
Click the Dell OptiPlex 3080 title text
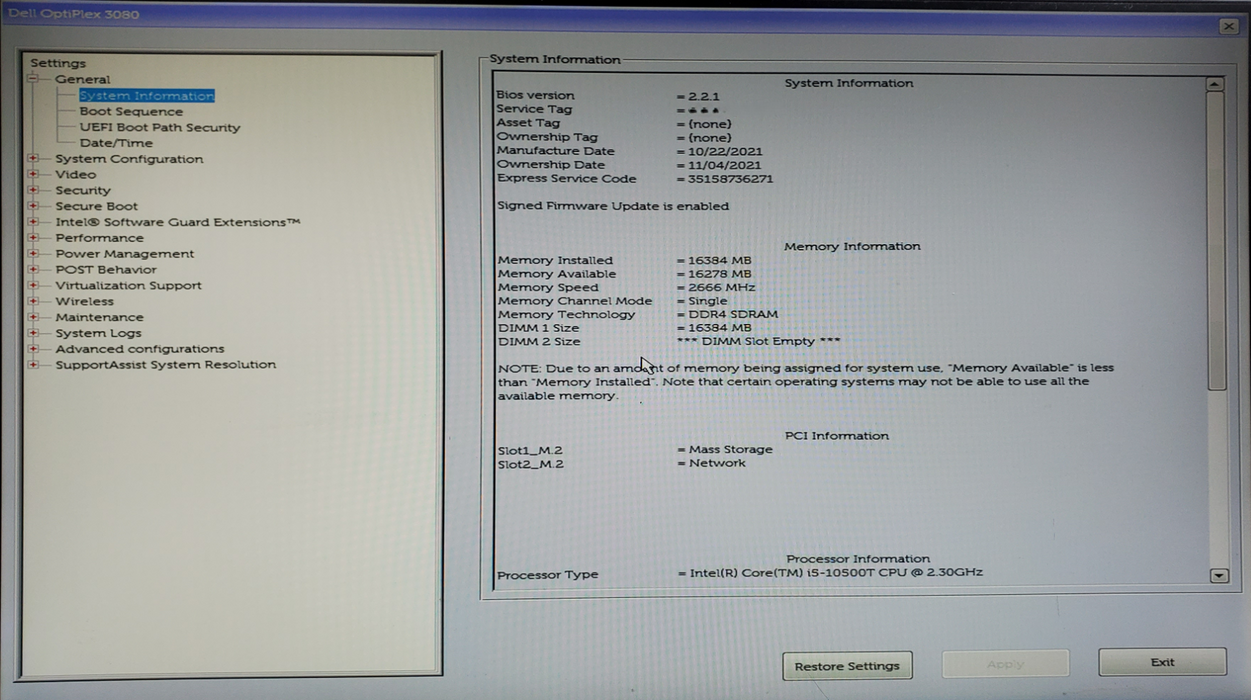point(74,14)
